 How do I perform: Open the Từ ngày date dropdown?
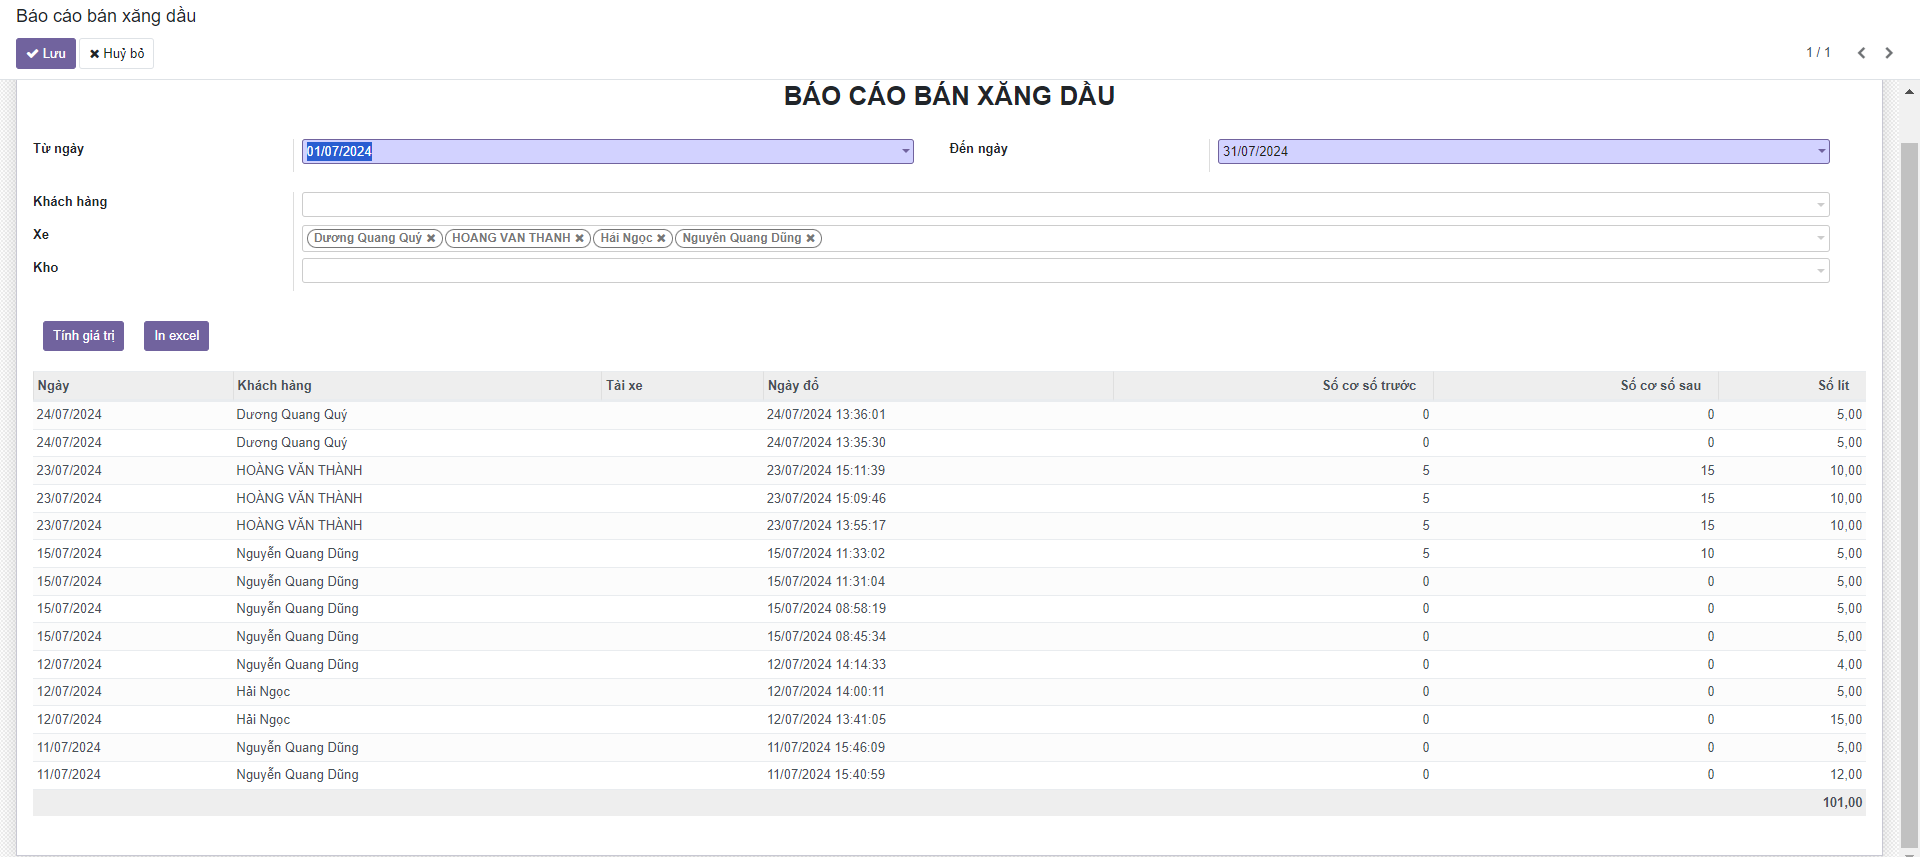click(x=905, y=152)
